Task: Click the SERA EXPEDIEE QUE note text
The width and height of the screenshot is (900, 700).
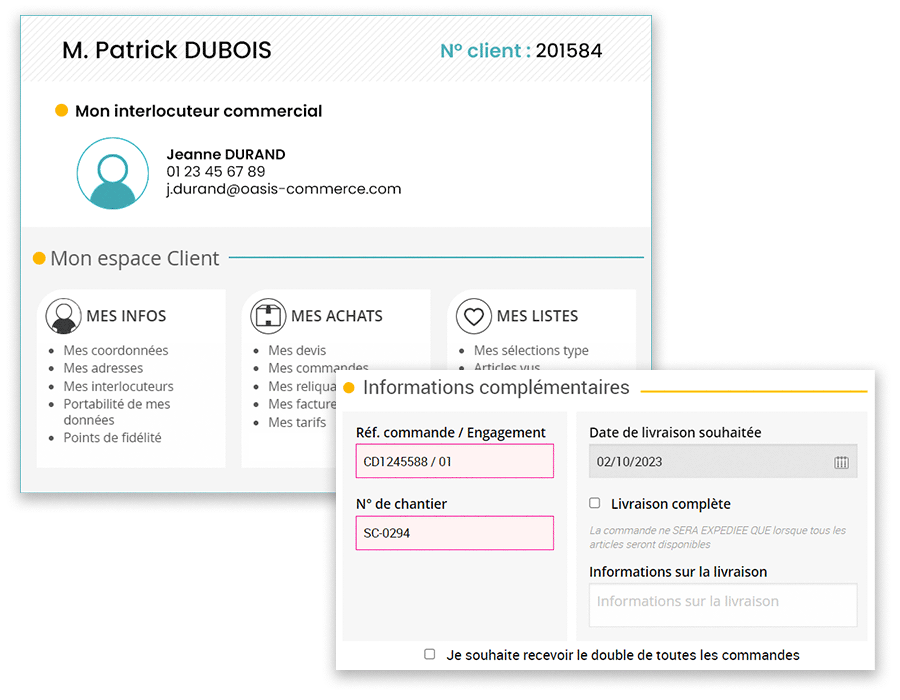Action: pyautogui.click(x=717, y=537)
